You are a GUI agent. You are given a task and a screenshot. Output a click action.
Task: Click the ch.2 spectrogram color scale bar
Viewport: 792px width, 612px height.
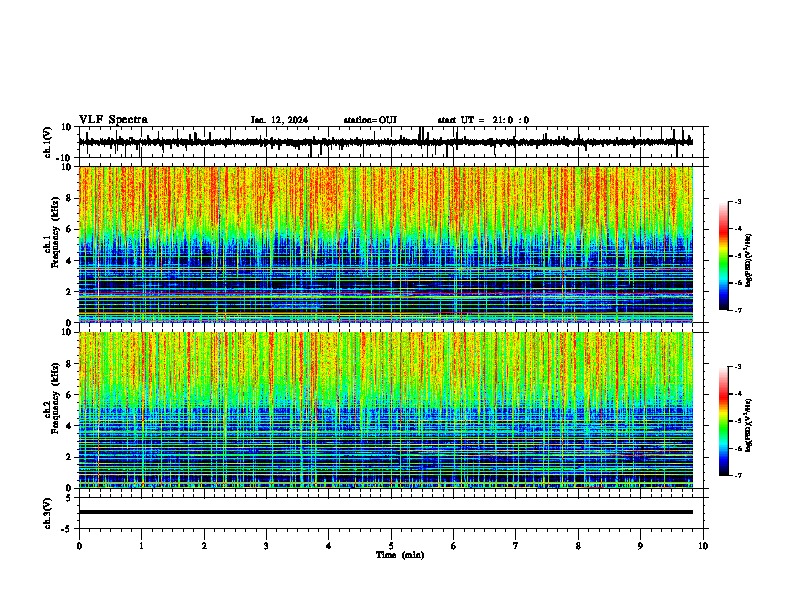click(x=723, y=421)
